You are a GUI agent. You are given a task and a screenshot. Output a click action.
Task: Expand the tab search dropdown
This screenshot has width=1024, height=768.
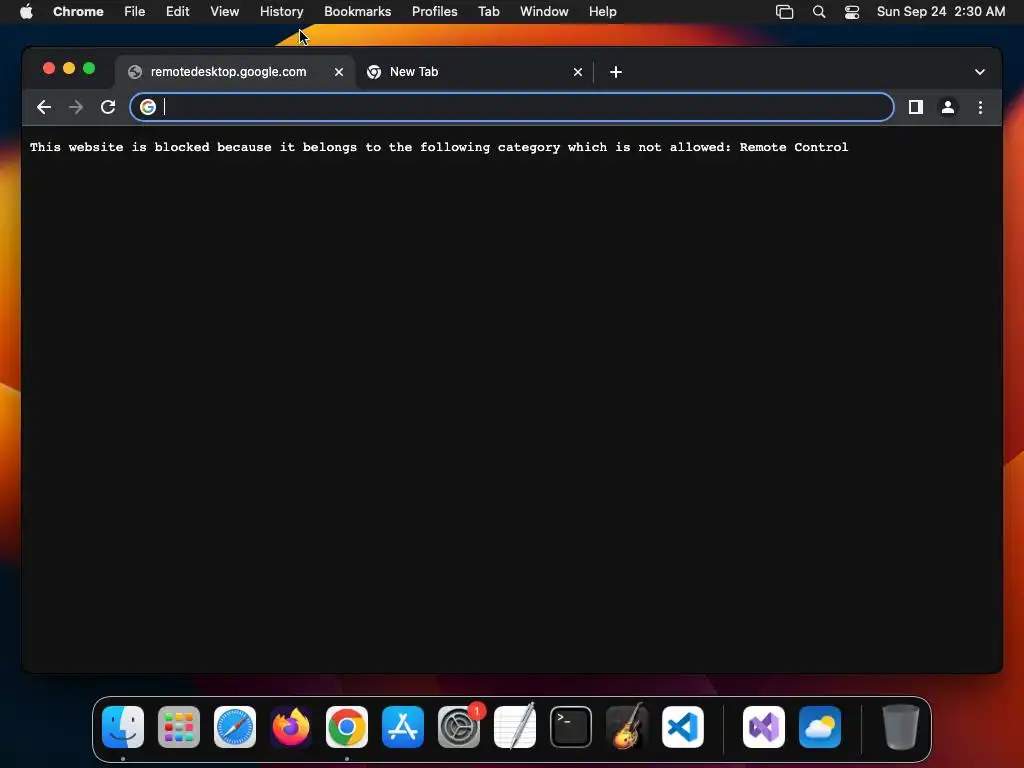(x=979, y=72)
